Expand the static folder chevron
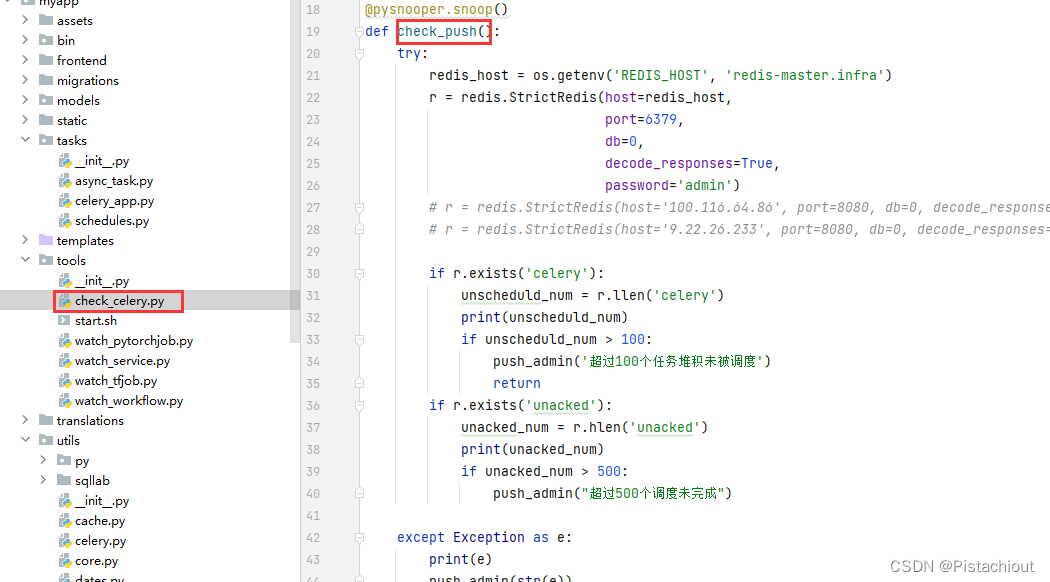Viewport: 1050px width, 582px height. point(25,120)
